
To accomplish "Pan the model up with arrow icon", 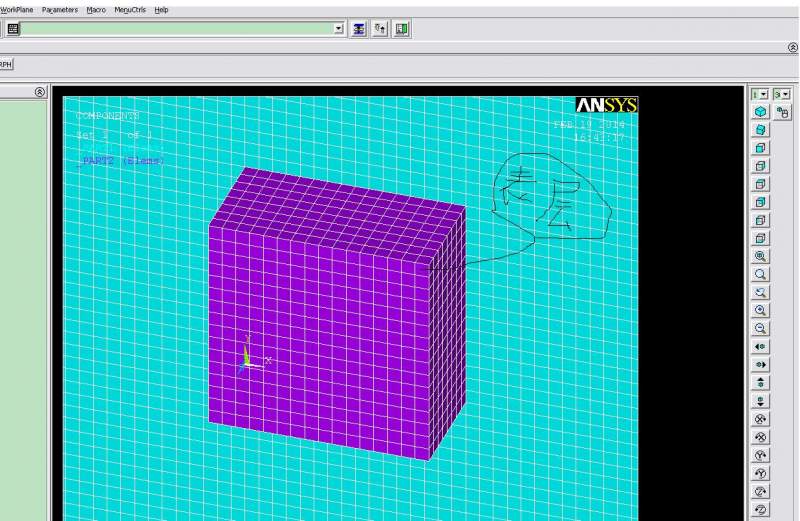I will click(760, 383).
